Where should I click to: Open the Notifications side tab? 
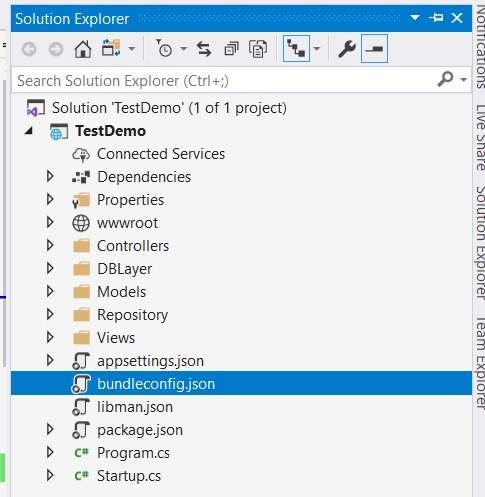click(480, 47)
